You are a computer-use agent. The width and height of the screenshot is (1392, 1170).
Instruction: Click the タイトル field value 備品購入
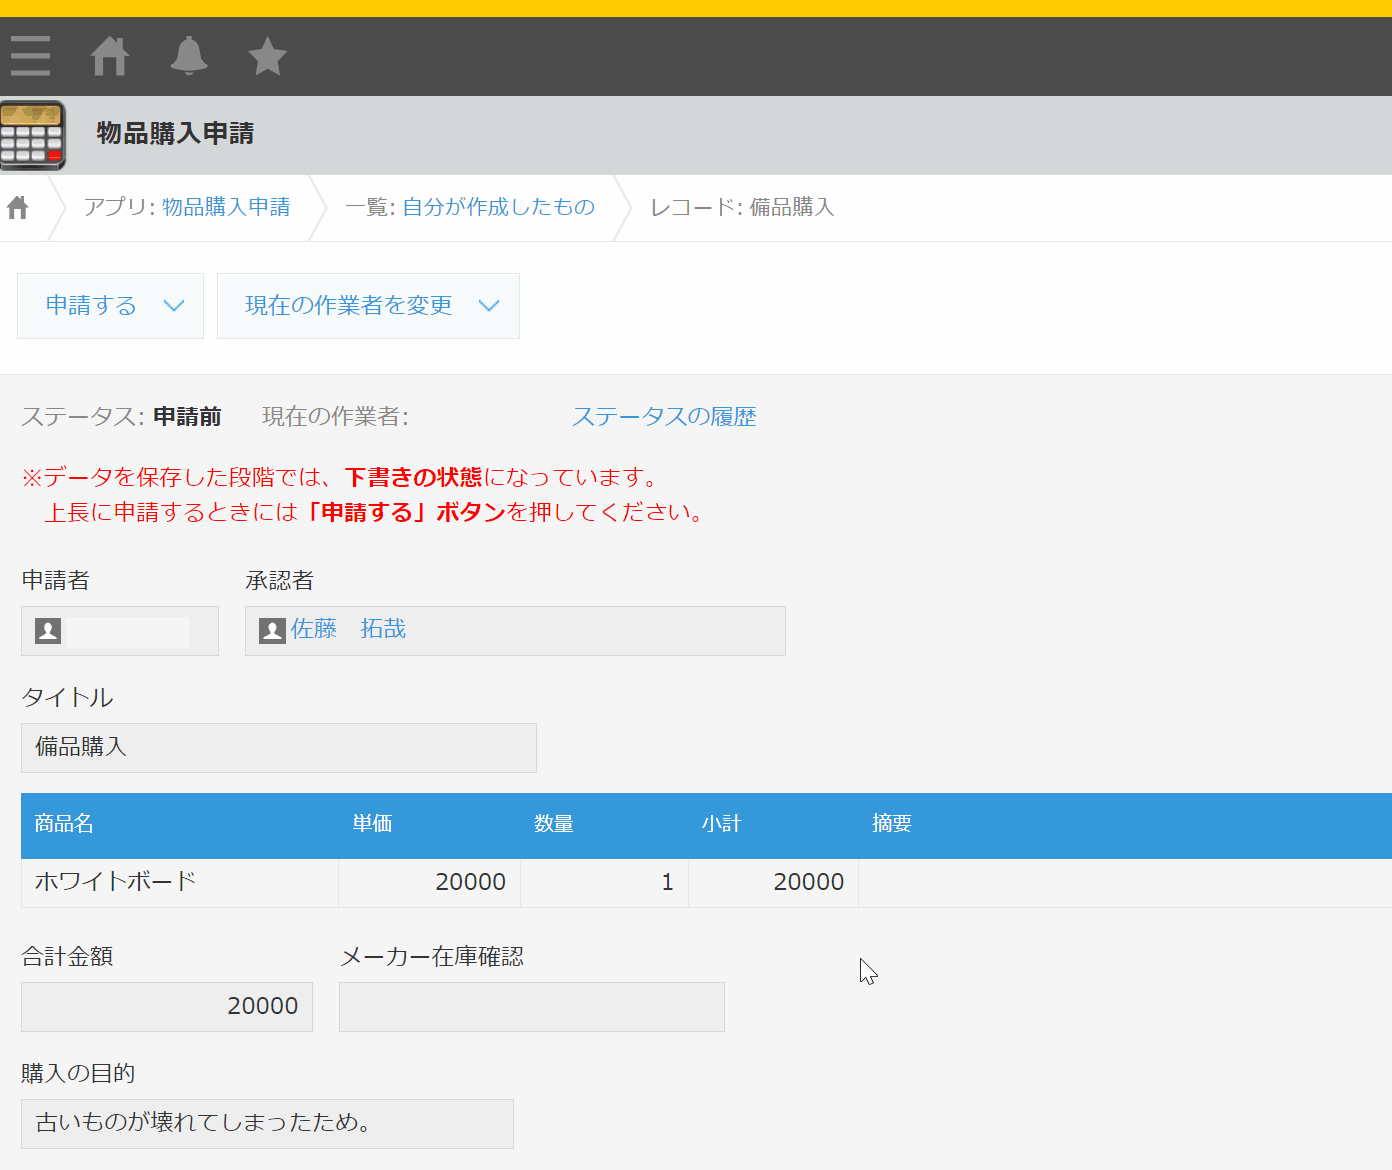tap(279, 748)
